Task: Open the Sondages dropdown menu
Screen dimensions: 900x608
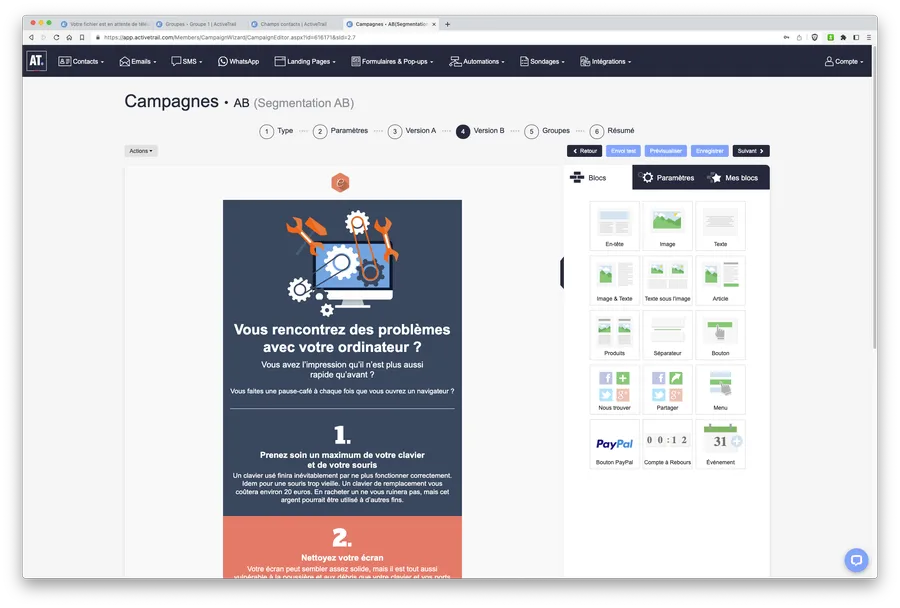Action: pos(542,61)
